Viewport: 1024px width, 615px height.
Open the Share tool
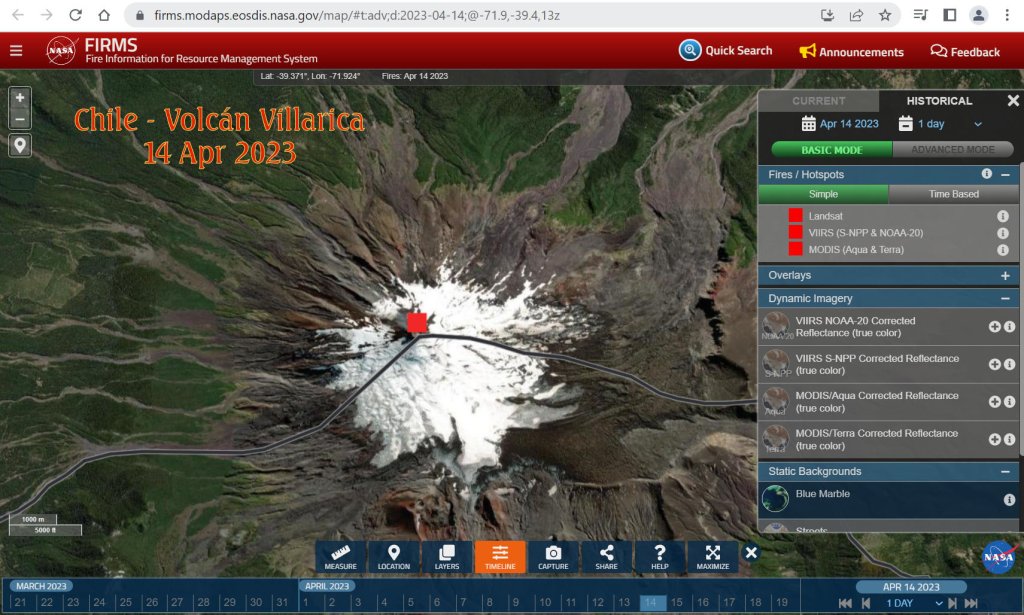click(x=606, y=557)
